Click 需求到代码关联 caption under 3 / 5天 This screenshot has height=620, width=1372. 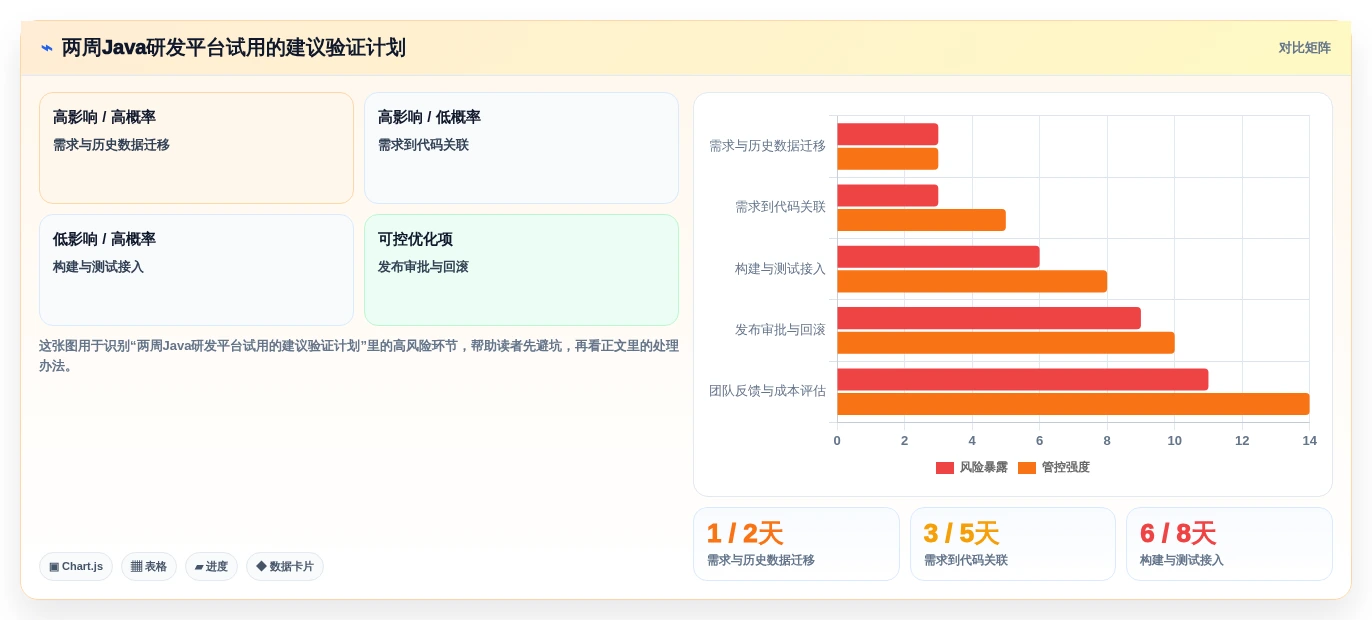pos(965,560)
